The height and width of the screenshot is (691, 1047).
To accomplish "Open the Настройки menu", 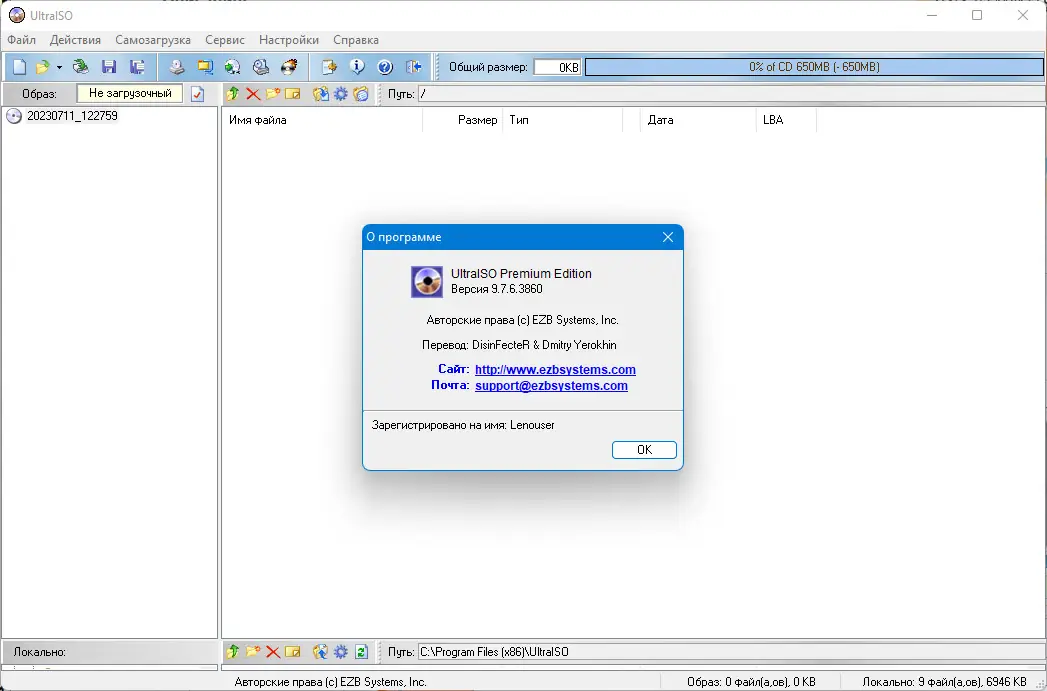I will [x=289, y=40].
